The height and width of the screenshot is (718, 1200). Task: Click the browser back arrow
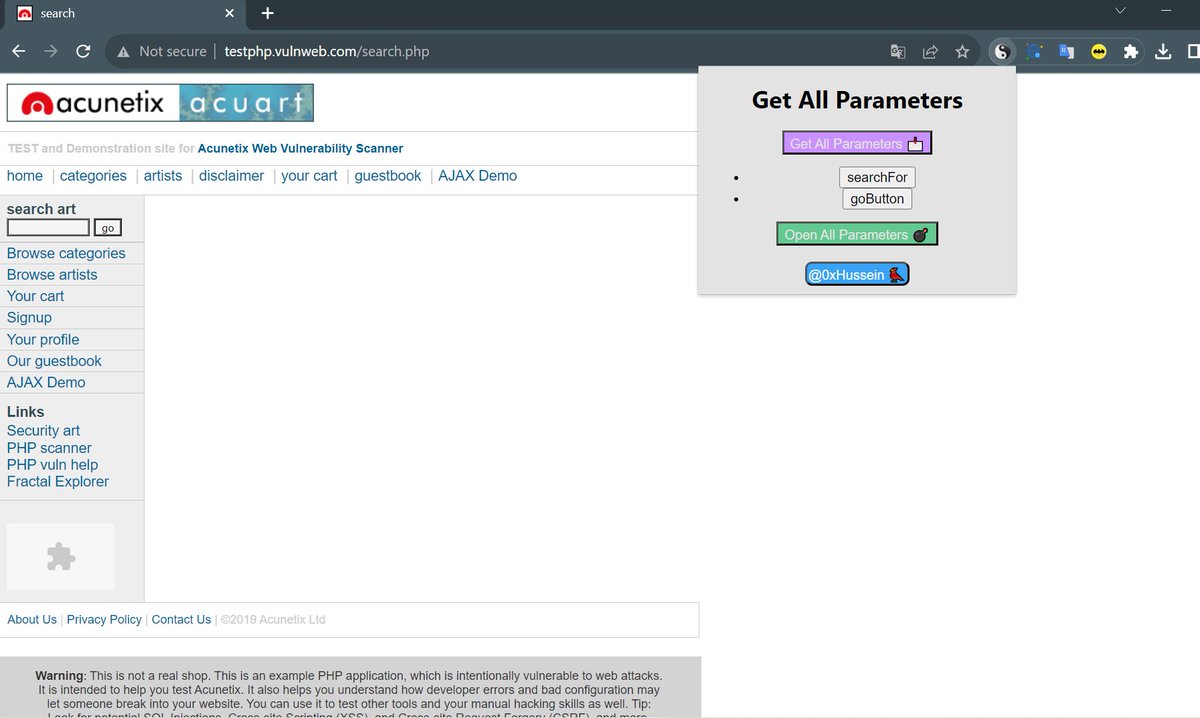click(18, 51)
